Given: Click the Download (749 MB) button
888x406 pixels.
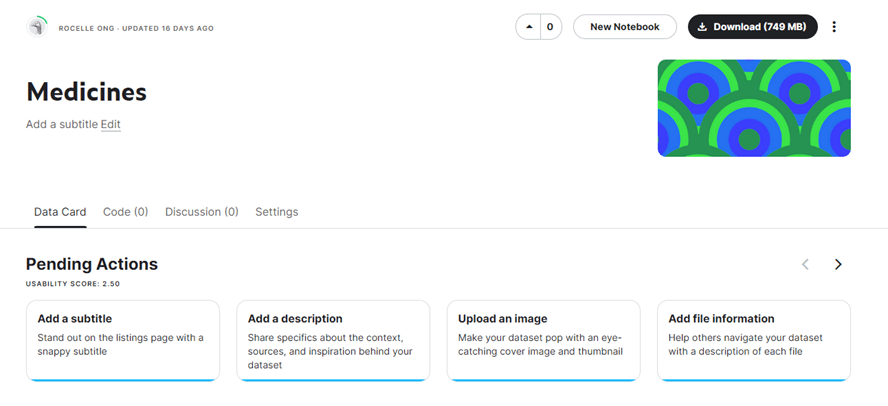Looking at the screenshot, I should point(752,27).
